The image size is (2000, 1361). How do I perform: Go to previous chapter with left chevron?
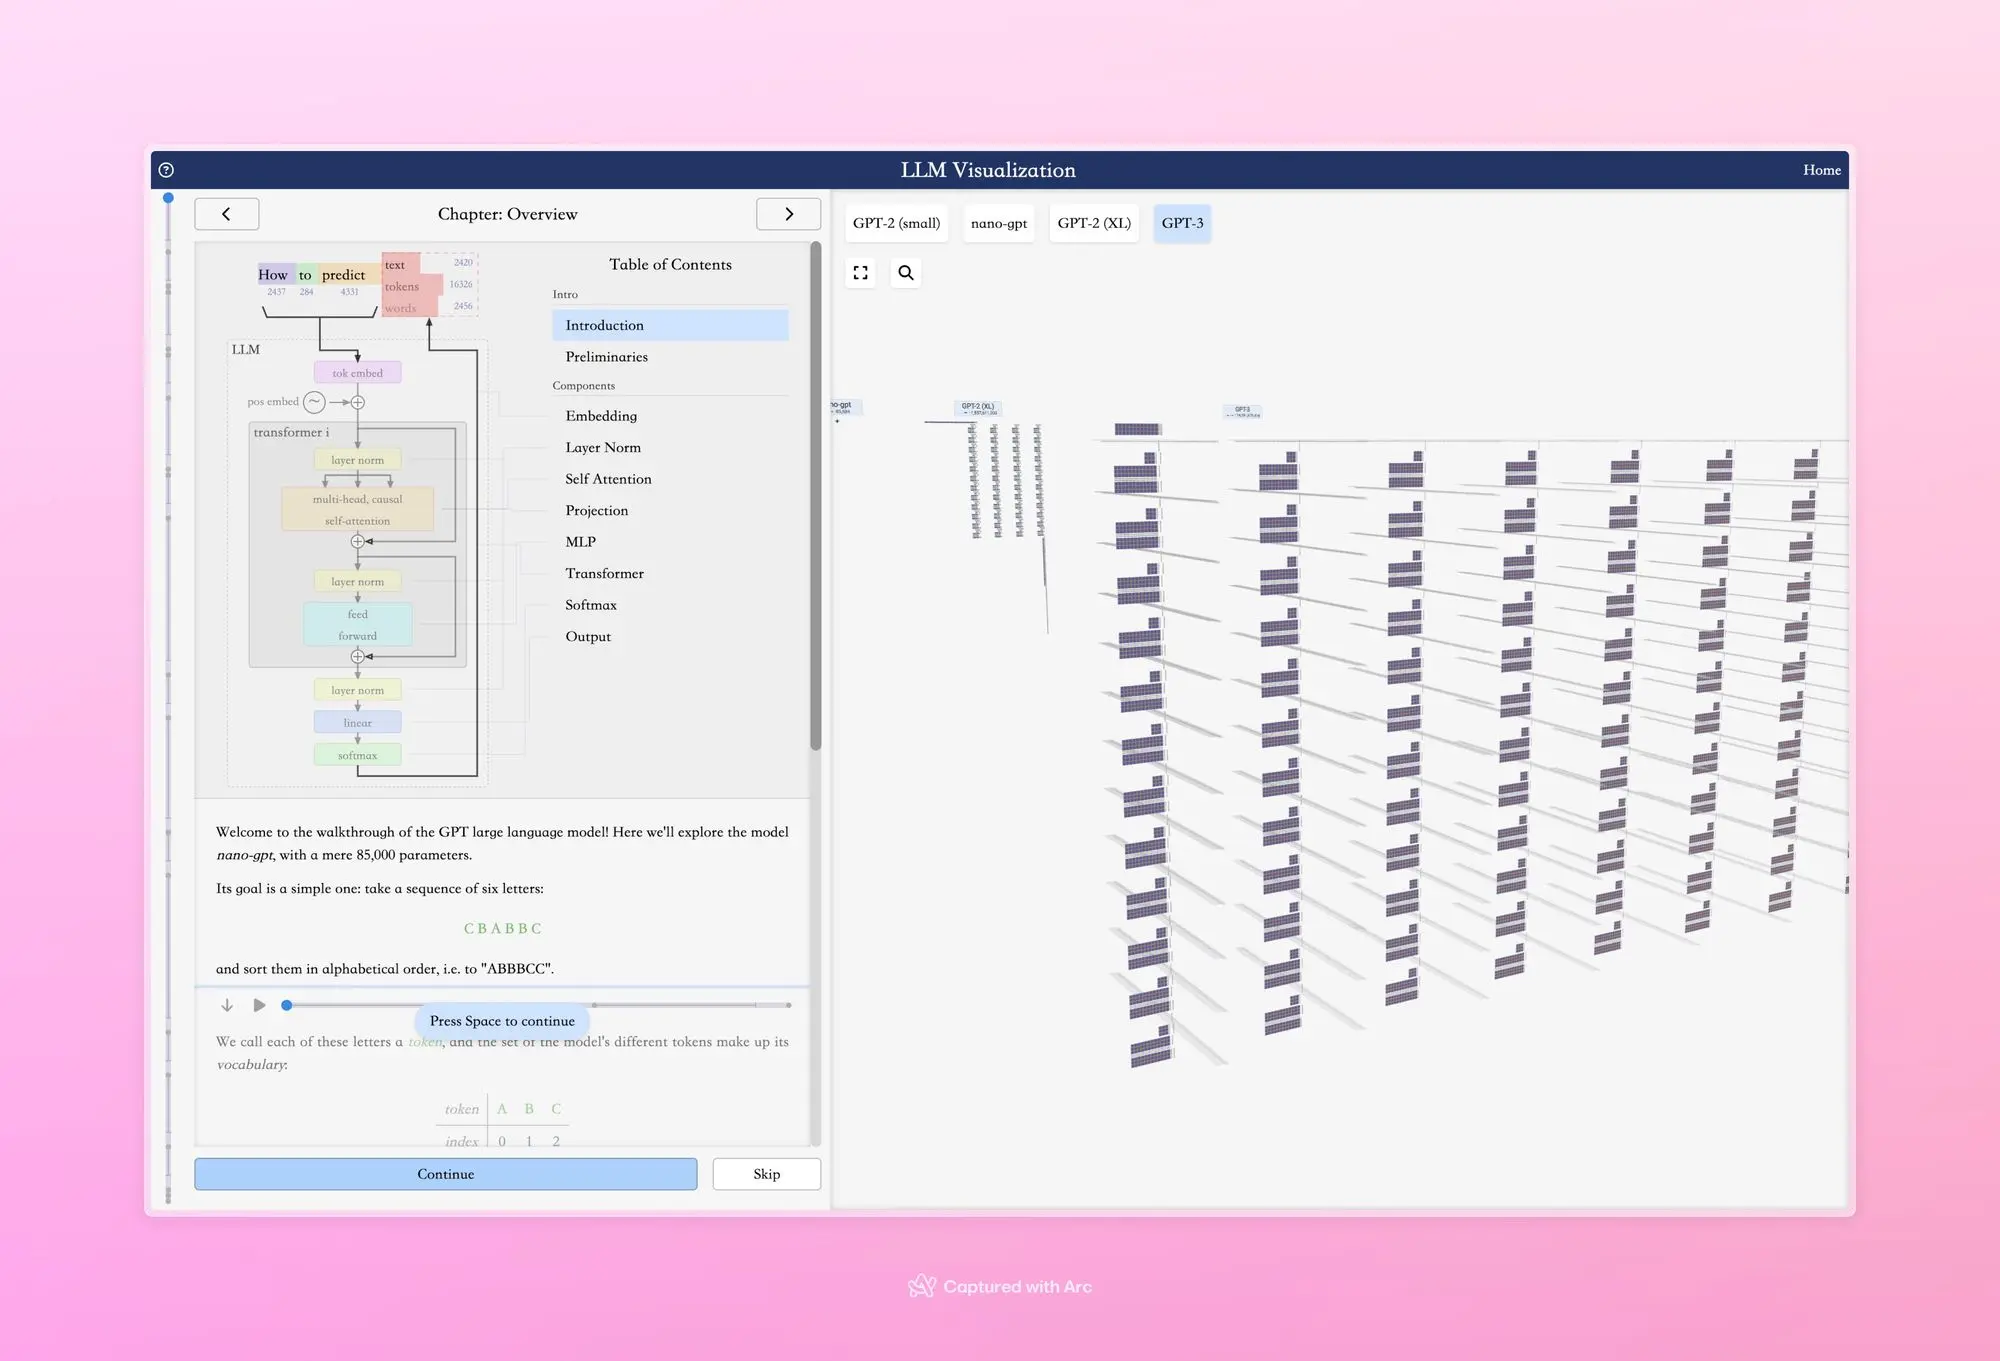(x=227, y=214)
